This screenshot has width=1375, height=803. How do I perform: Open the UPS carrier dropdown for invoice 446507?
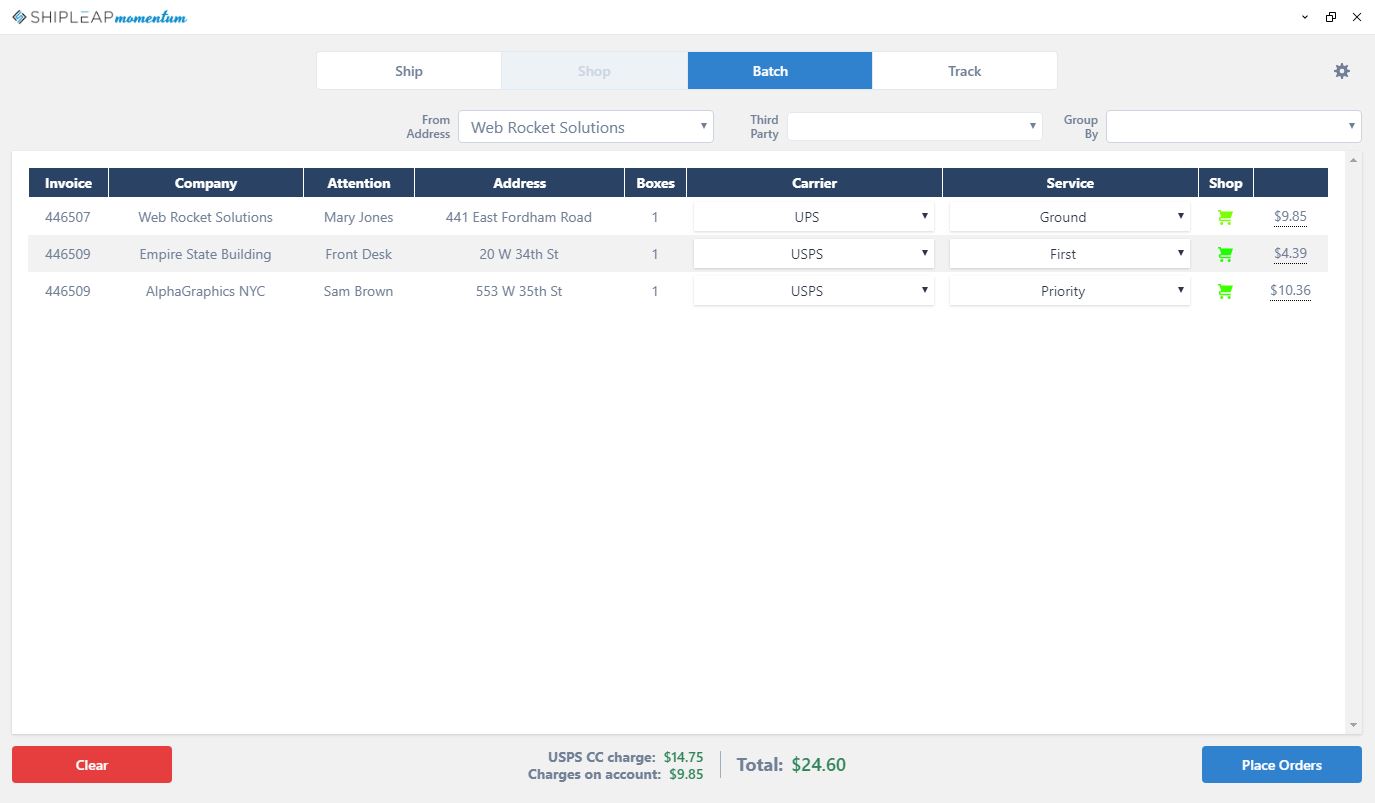coord(814,217)
